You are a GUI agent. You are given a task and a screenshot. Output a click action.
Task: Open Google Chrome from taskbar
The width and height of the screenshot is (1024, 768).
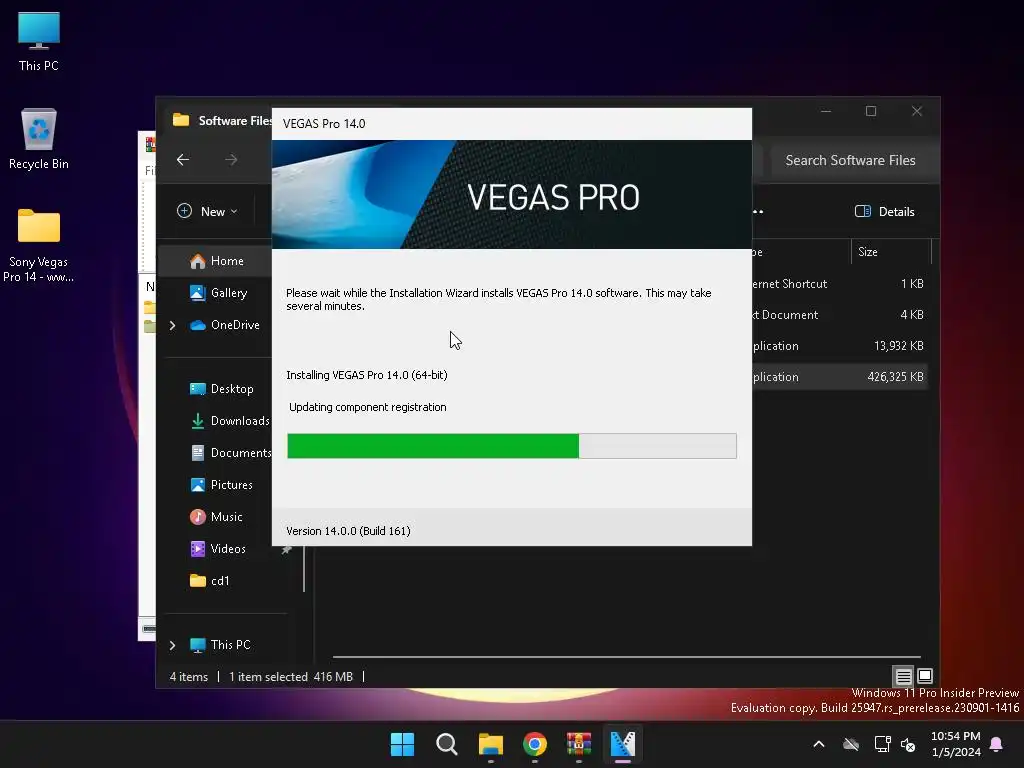(535, 744)
